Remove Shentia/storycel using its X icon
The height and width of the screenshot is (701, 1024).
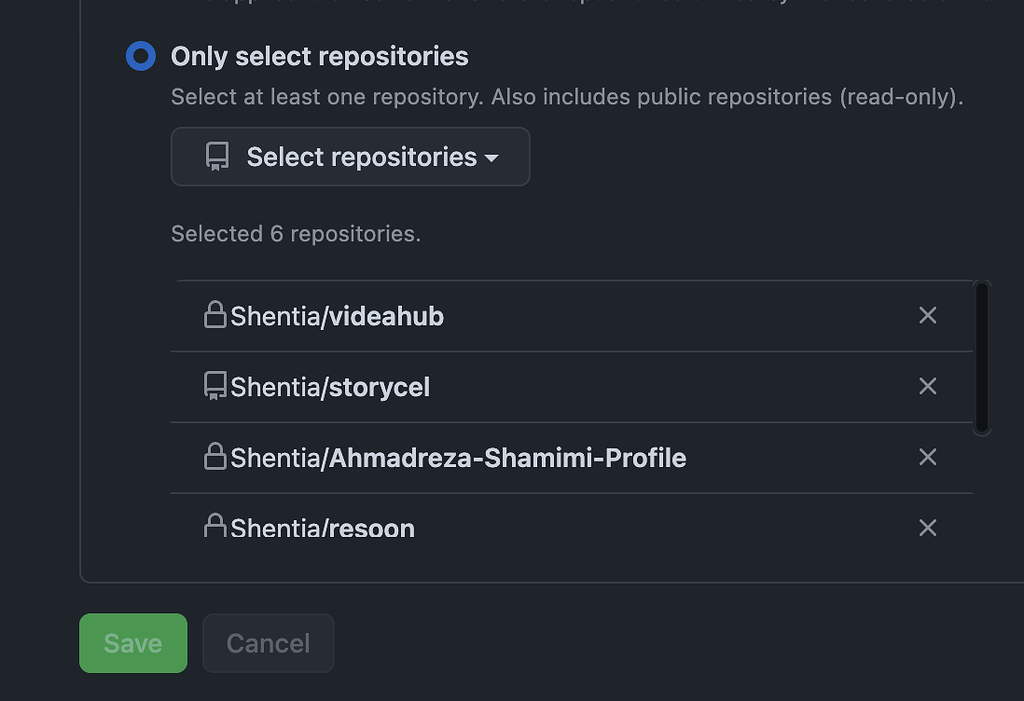tap(927, 387)
